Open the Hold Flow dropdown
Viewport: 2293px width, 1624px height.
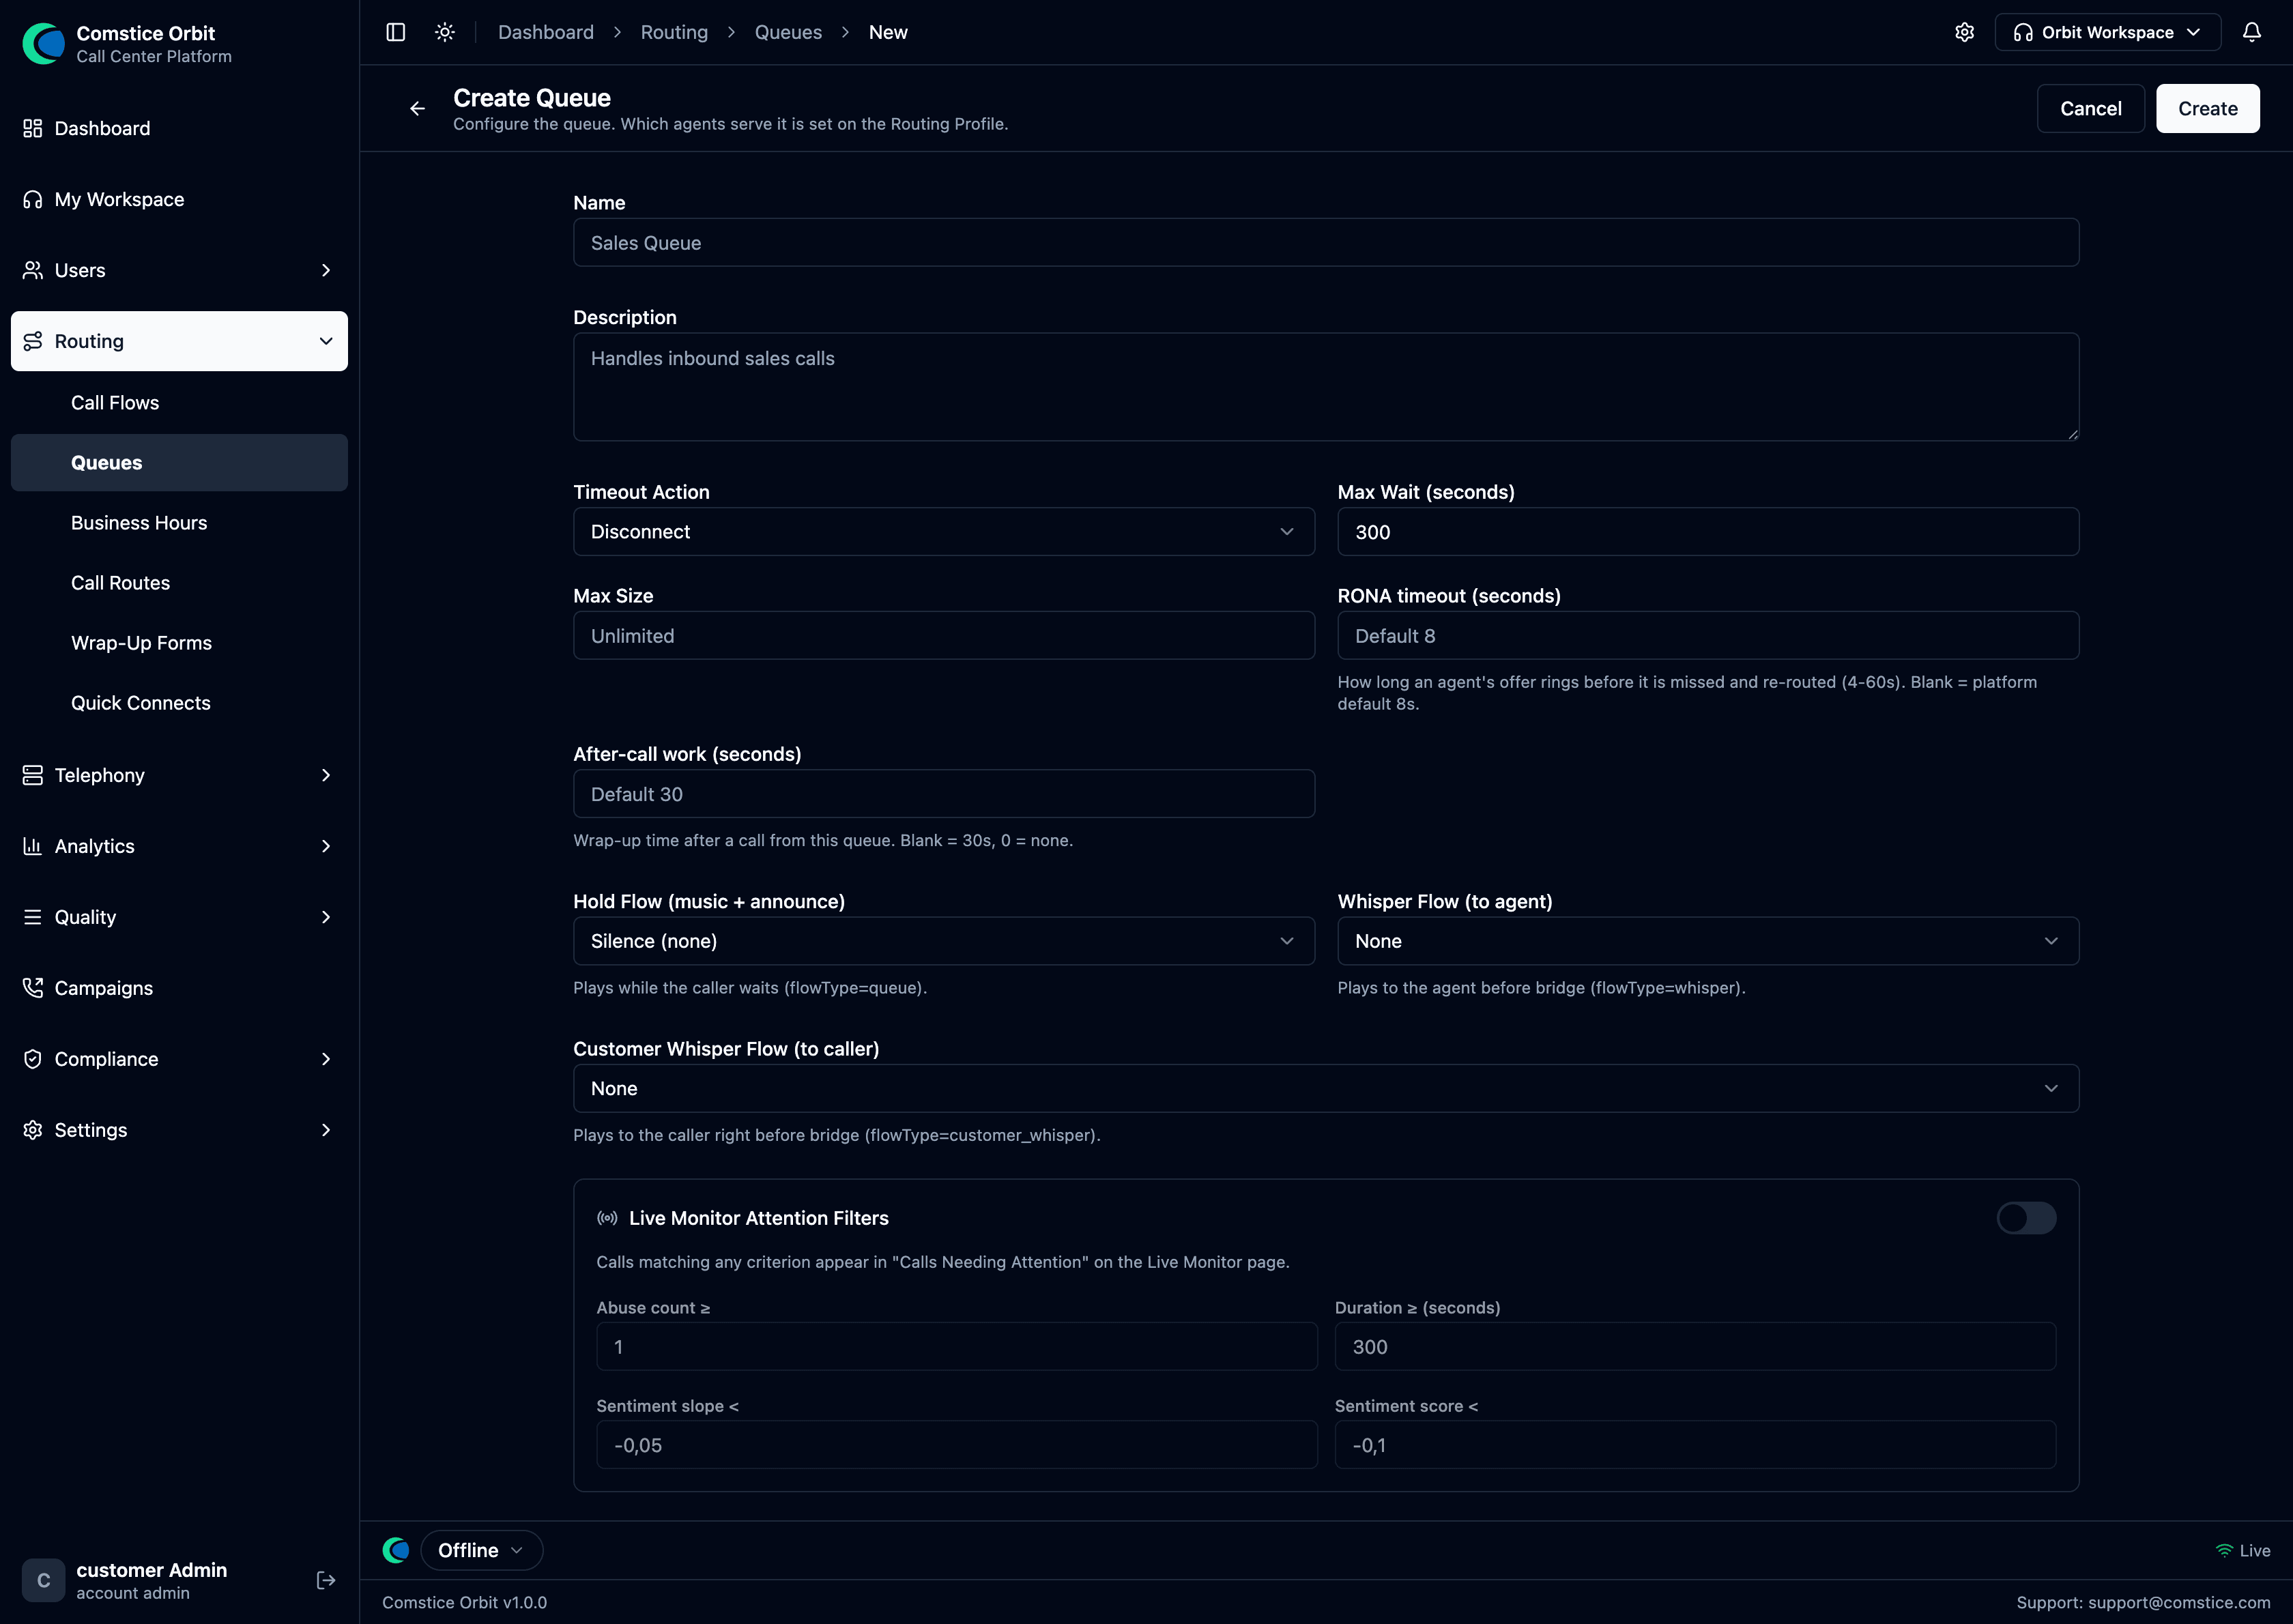click(x=943, y=941)
